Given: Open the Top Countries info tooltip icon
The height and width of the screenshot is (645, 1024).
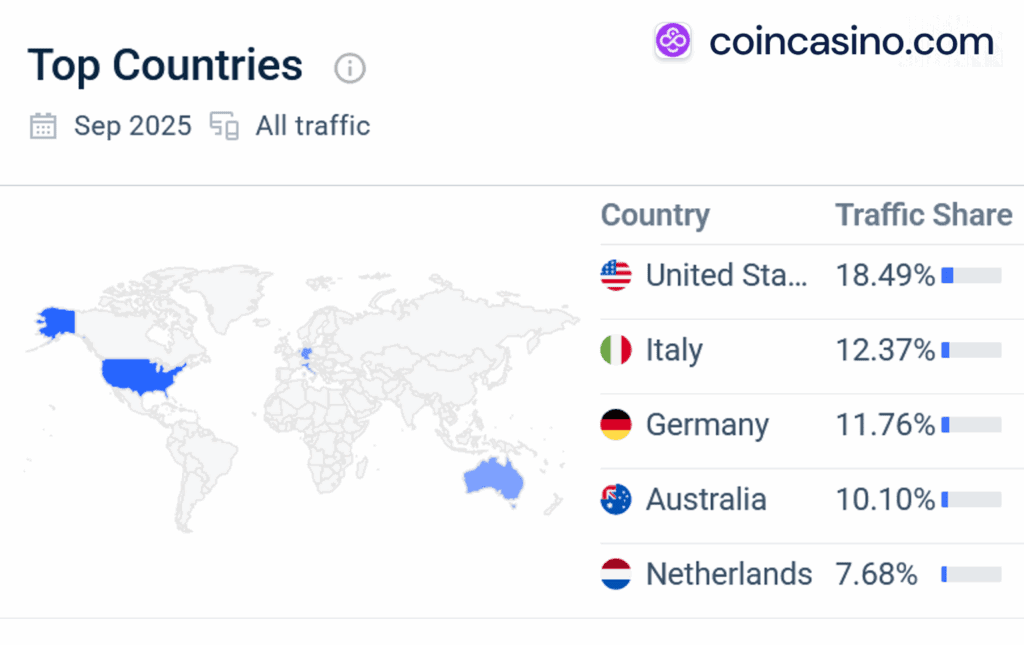Looking at the screenshot, I should click(348, 68).
